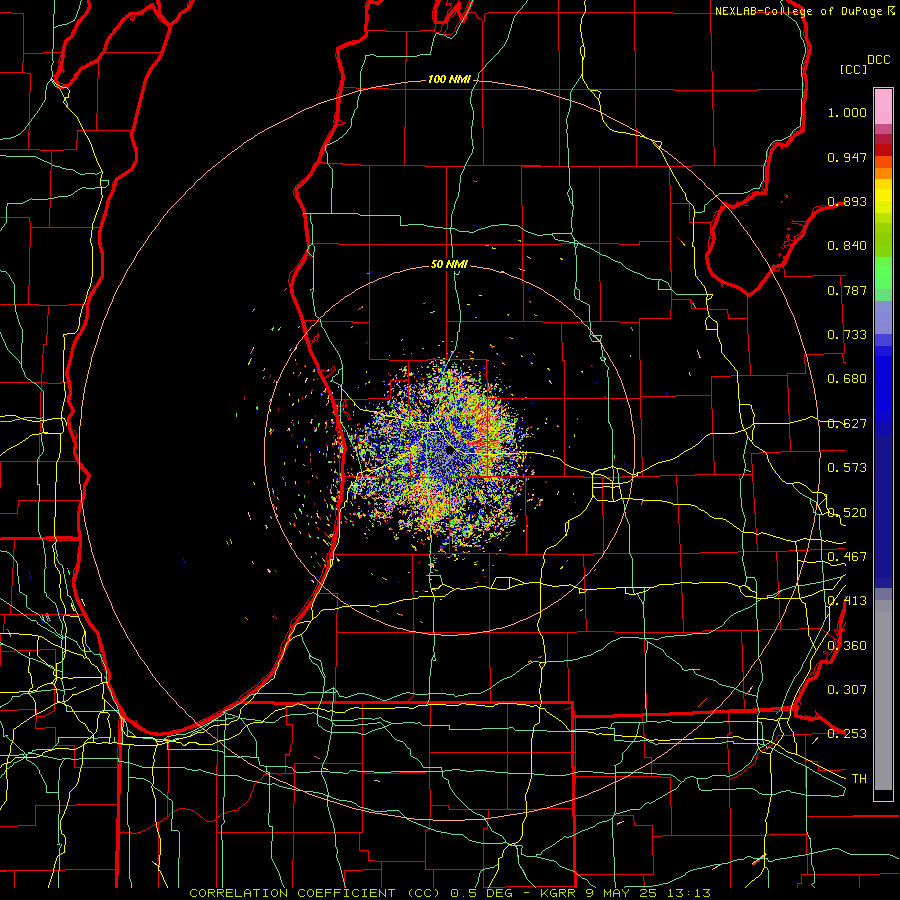This screenshot has width=900, height=900.
Task: Click the CORRELATION COEFFICIENT (CC) caption text
Action: pos(315,893)
